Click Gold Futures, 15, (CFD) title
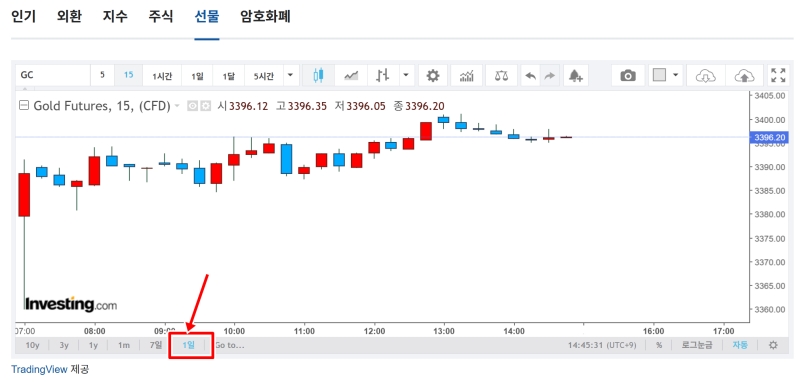This screenshot has width=800, height=382. [102, 106]
